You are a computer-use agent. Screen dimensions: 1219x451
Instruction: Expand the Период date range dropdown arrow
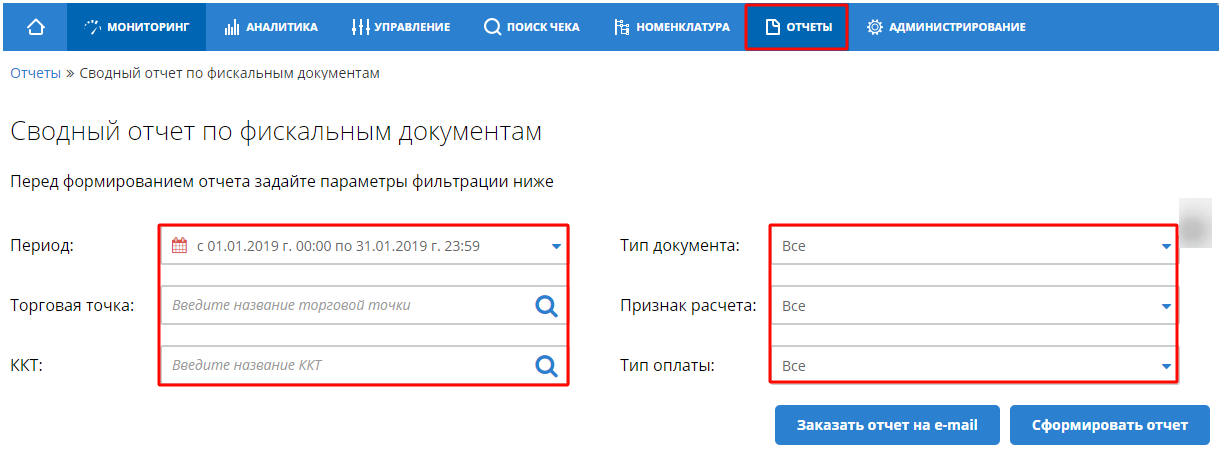tap(557, 246)
